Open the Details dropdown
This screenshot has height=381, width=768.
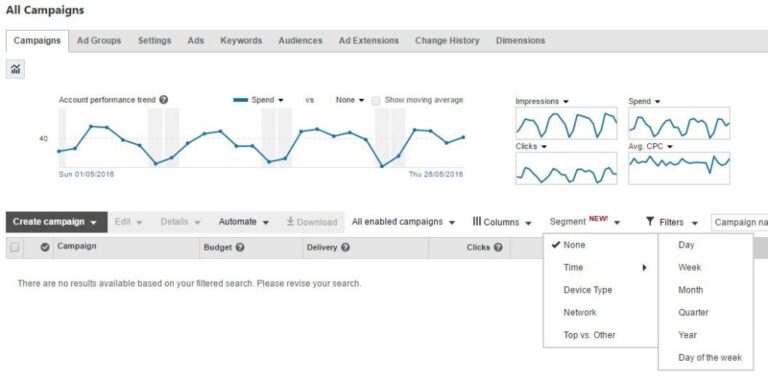point(181,222)
